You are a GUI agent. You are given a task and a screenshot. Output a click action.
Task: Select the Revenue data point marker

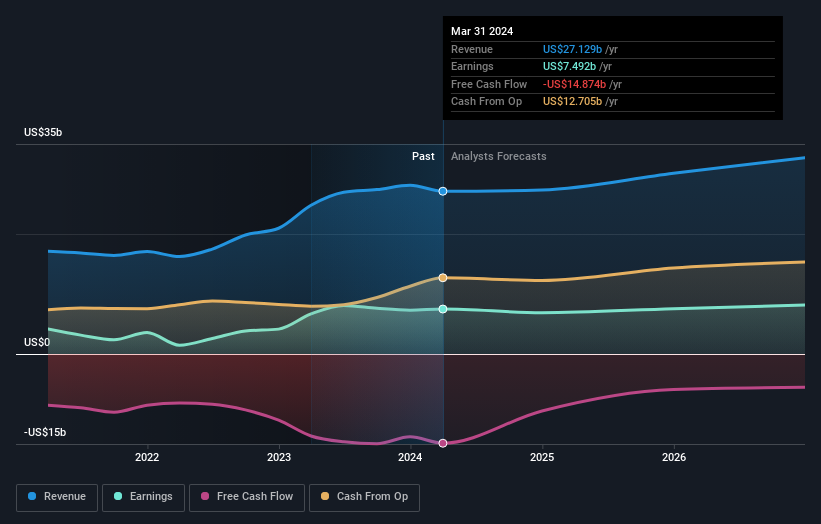pyautogui.click(x=443, y=192)
